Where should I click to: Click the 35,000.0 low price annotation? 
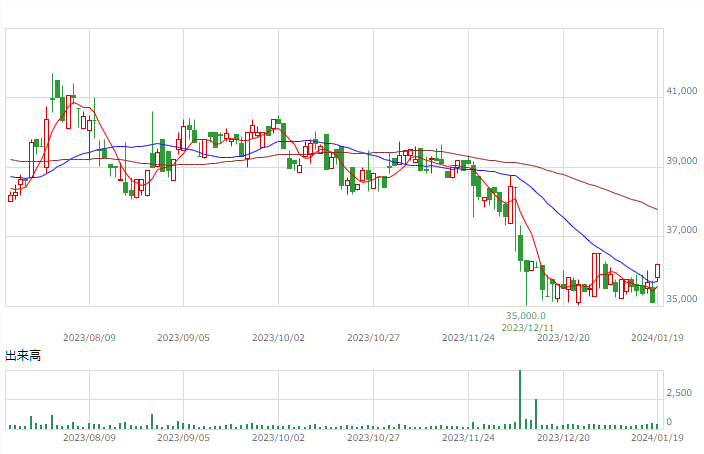(526, 316)
